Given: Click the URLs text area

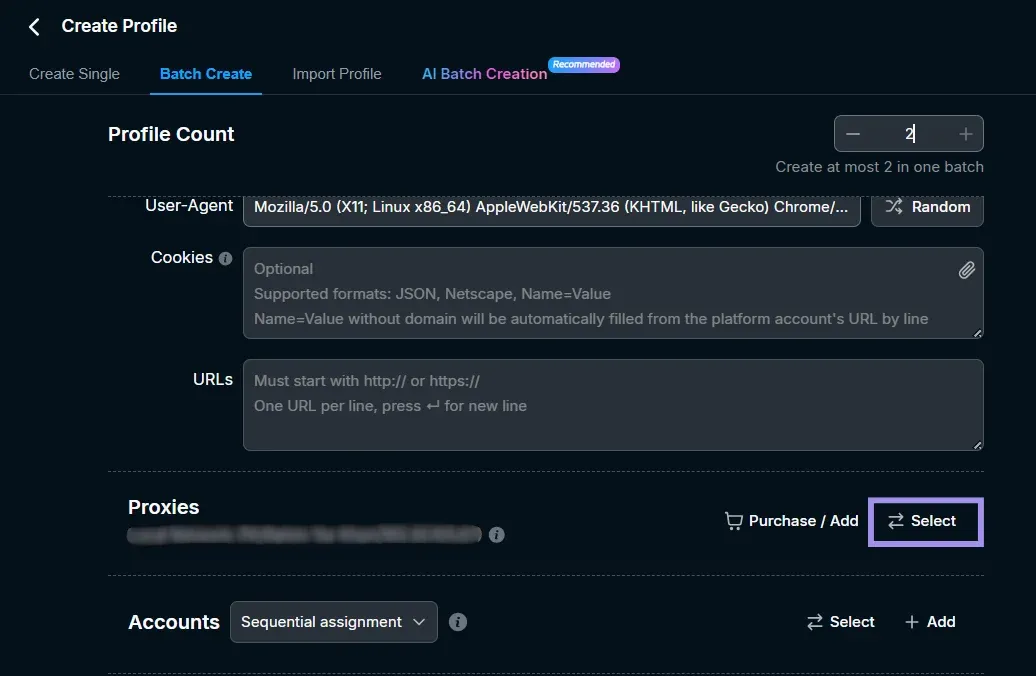Looking at the screenshot, I should [x=613, y=405].
